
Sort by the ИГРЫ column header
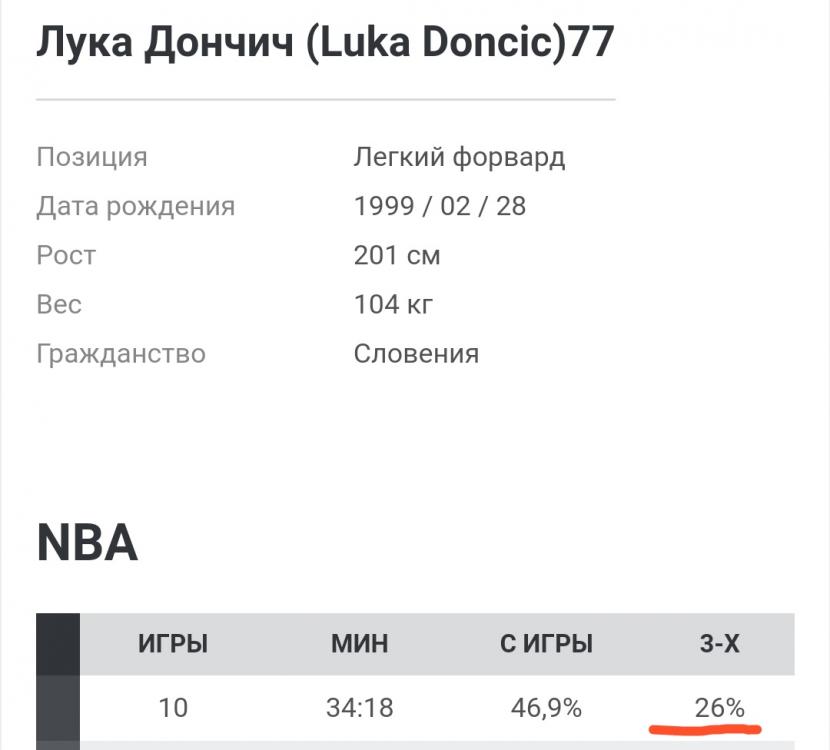click(x=173, y=645)
